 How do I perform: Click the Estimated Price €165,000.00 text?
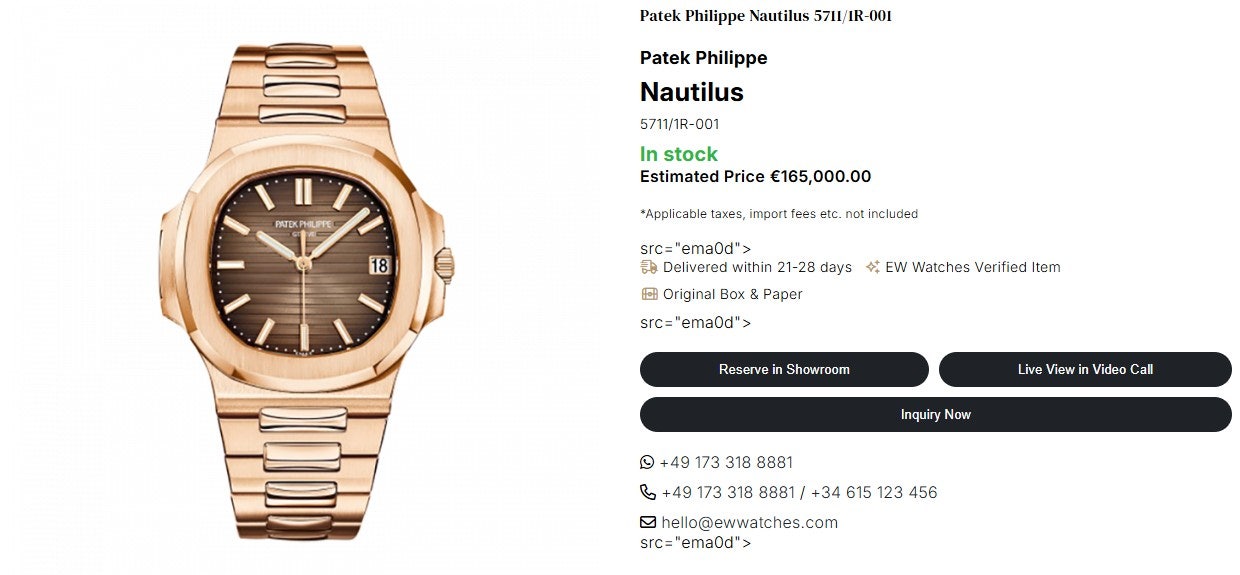[755, 177]
